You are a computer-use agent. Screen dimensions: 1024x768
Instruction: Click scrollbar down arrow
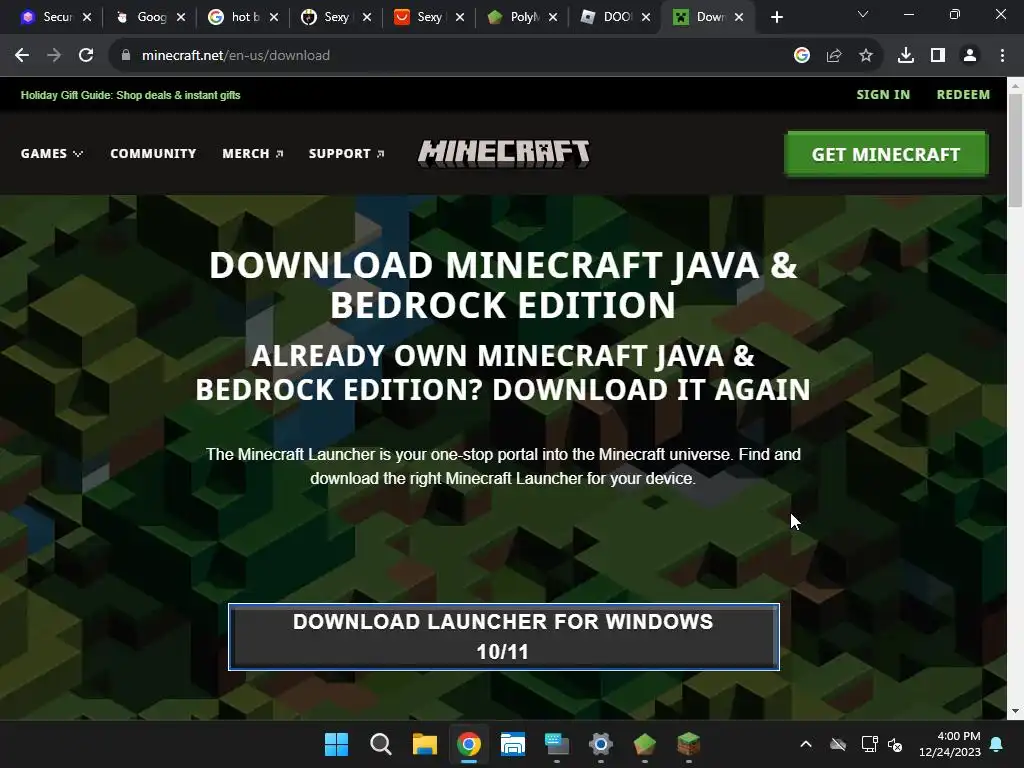[1015, 711]
